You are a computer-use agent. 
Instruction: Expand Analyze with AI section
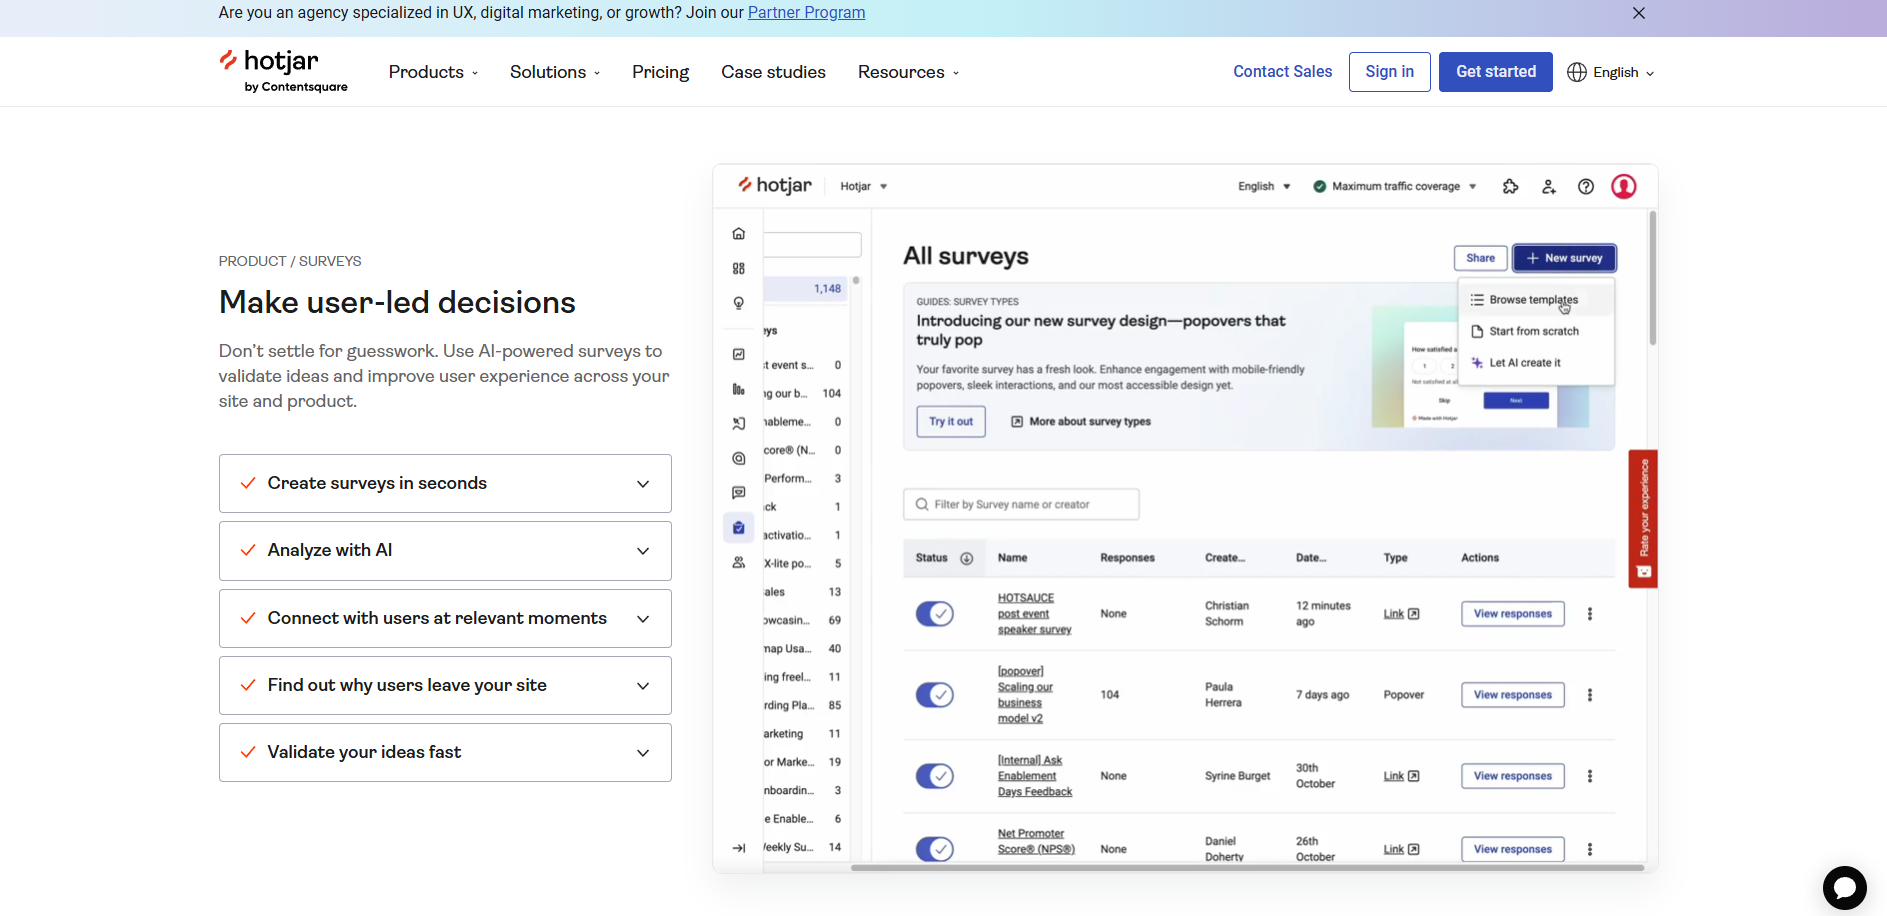(445, 550)
